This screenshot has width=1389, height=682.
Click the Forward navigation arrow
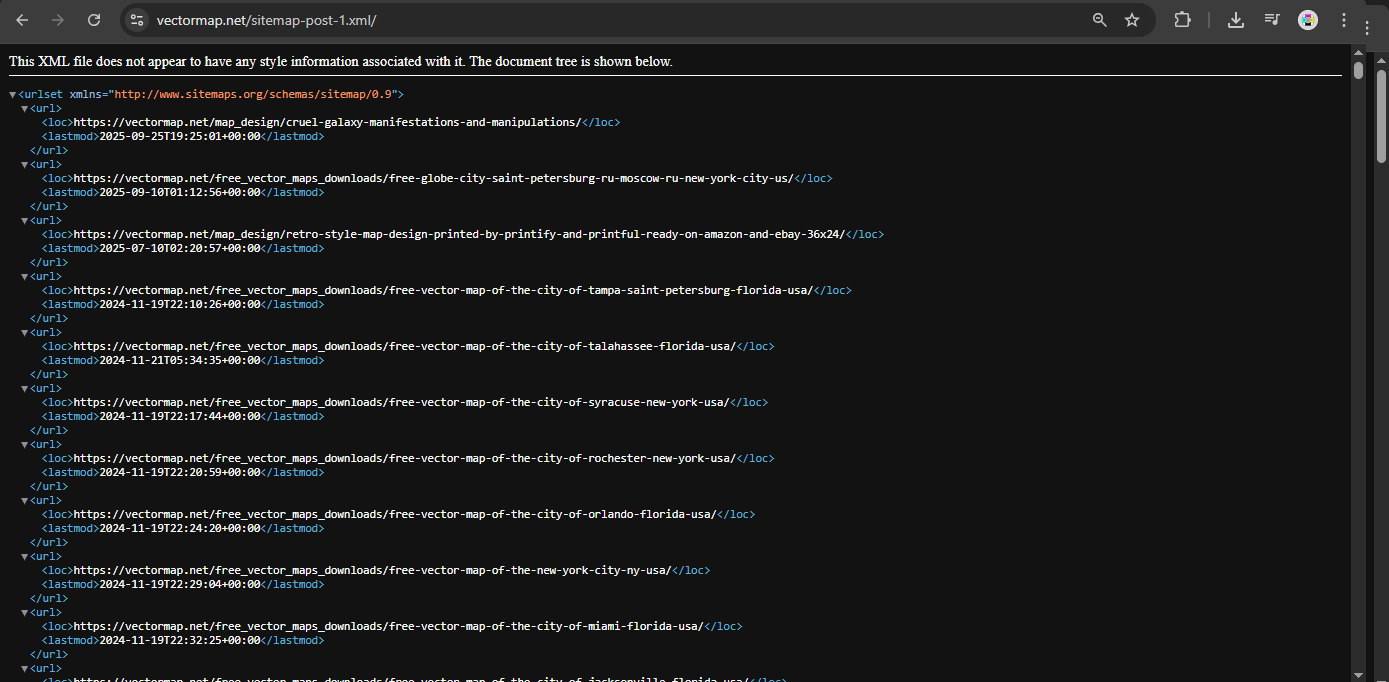pos(58,19)
